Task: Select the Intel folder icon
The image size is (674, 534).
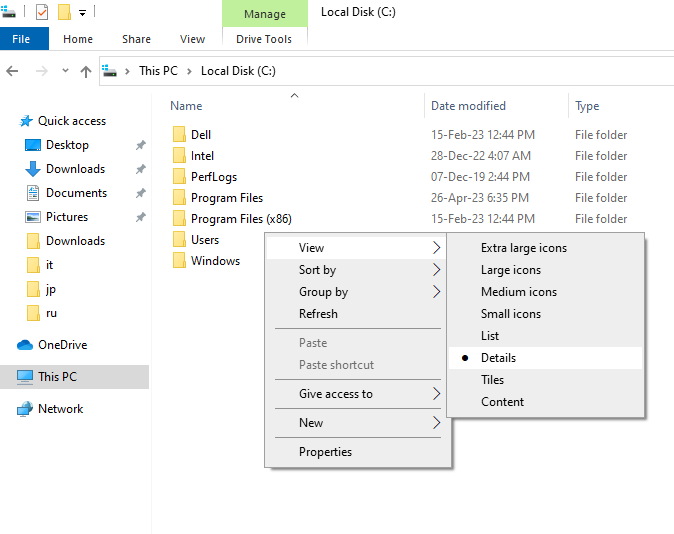Action: 179,156
